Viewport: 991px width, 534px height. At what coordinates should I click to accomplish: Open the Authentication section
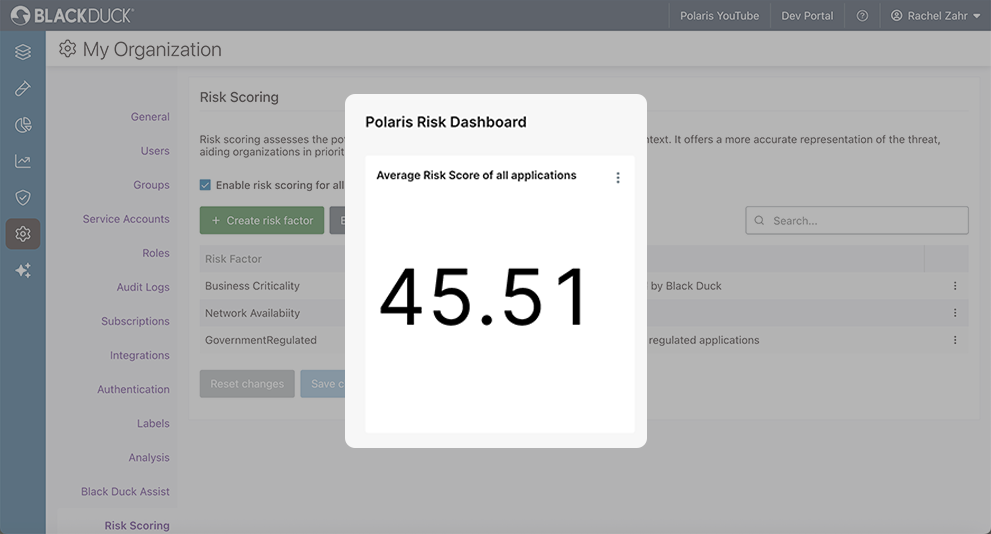(x=133, y=390)
